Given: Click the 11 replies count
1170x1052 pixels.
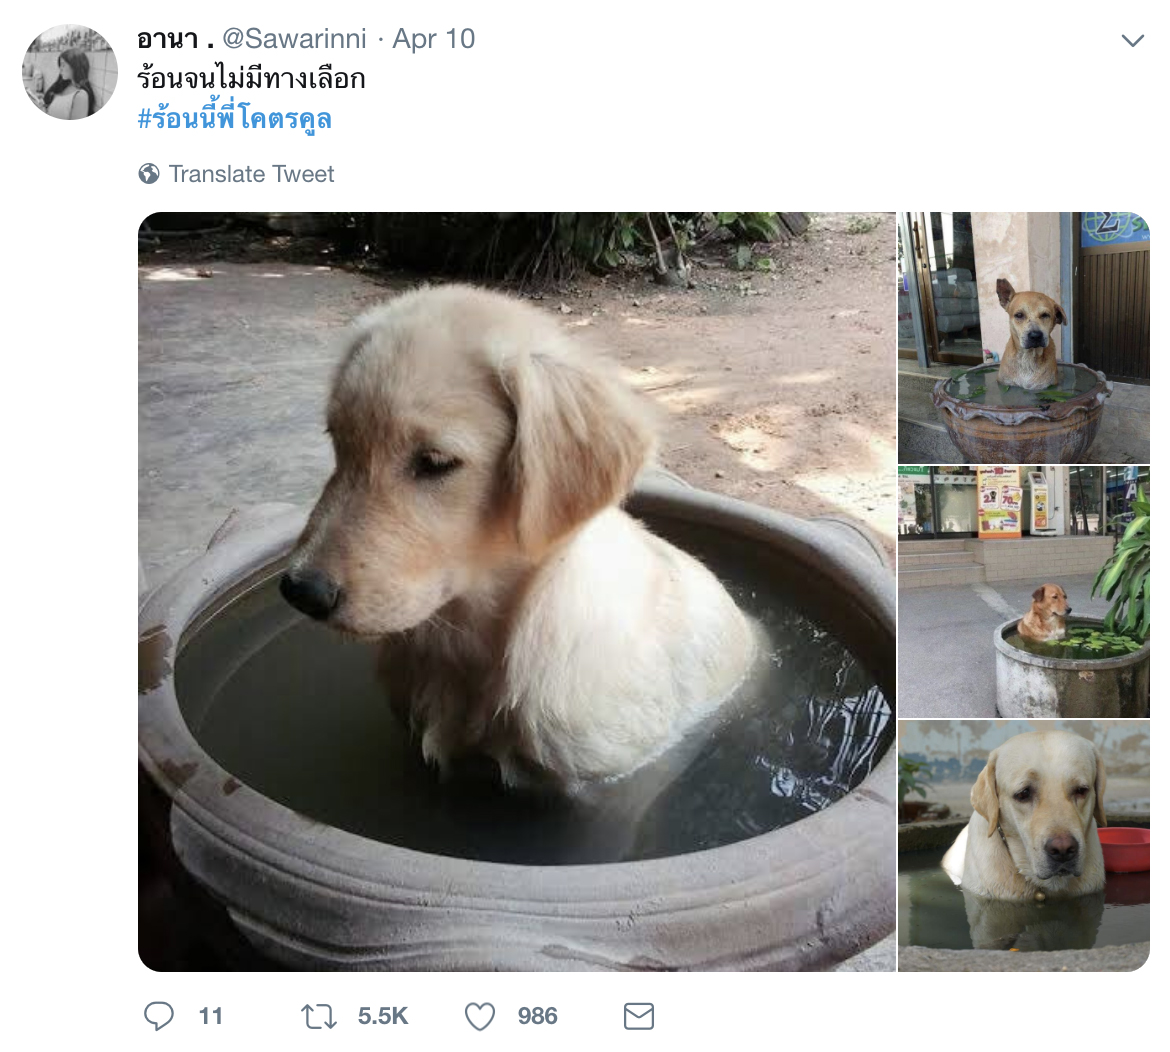Looking at the screenshot, I should (x=211, y=1016).
